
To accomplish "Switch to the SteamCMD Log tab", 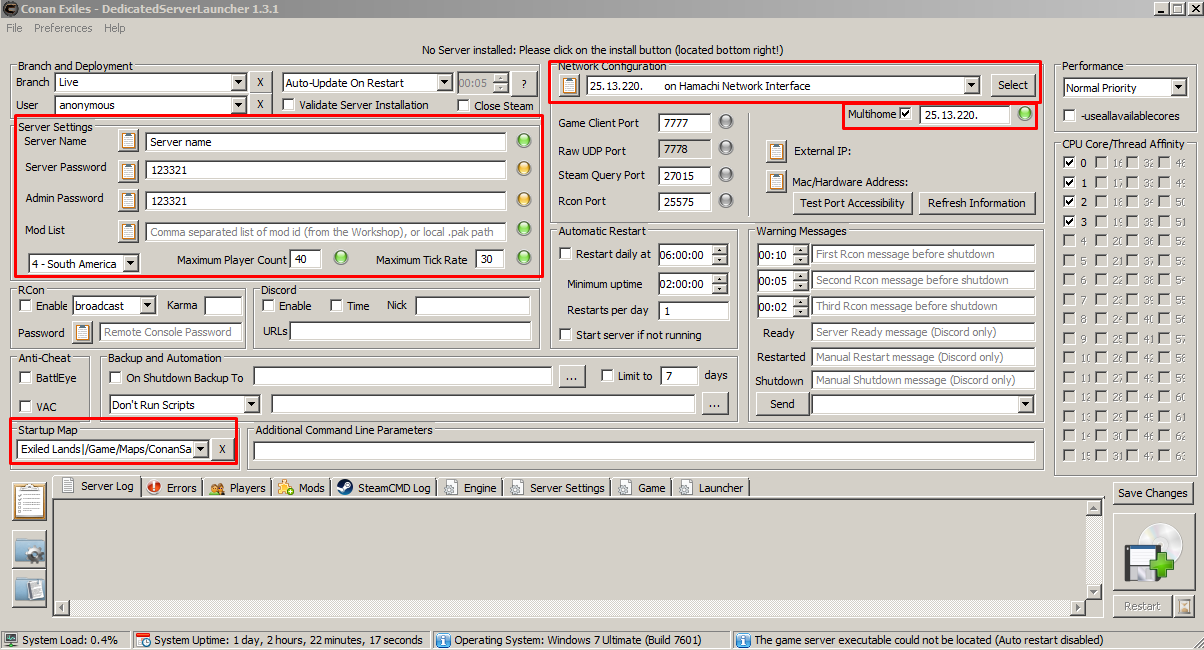I will pyautogui.click(x=383, y=488).
